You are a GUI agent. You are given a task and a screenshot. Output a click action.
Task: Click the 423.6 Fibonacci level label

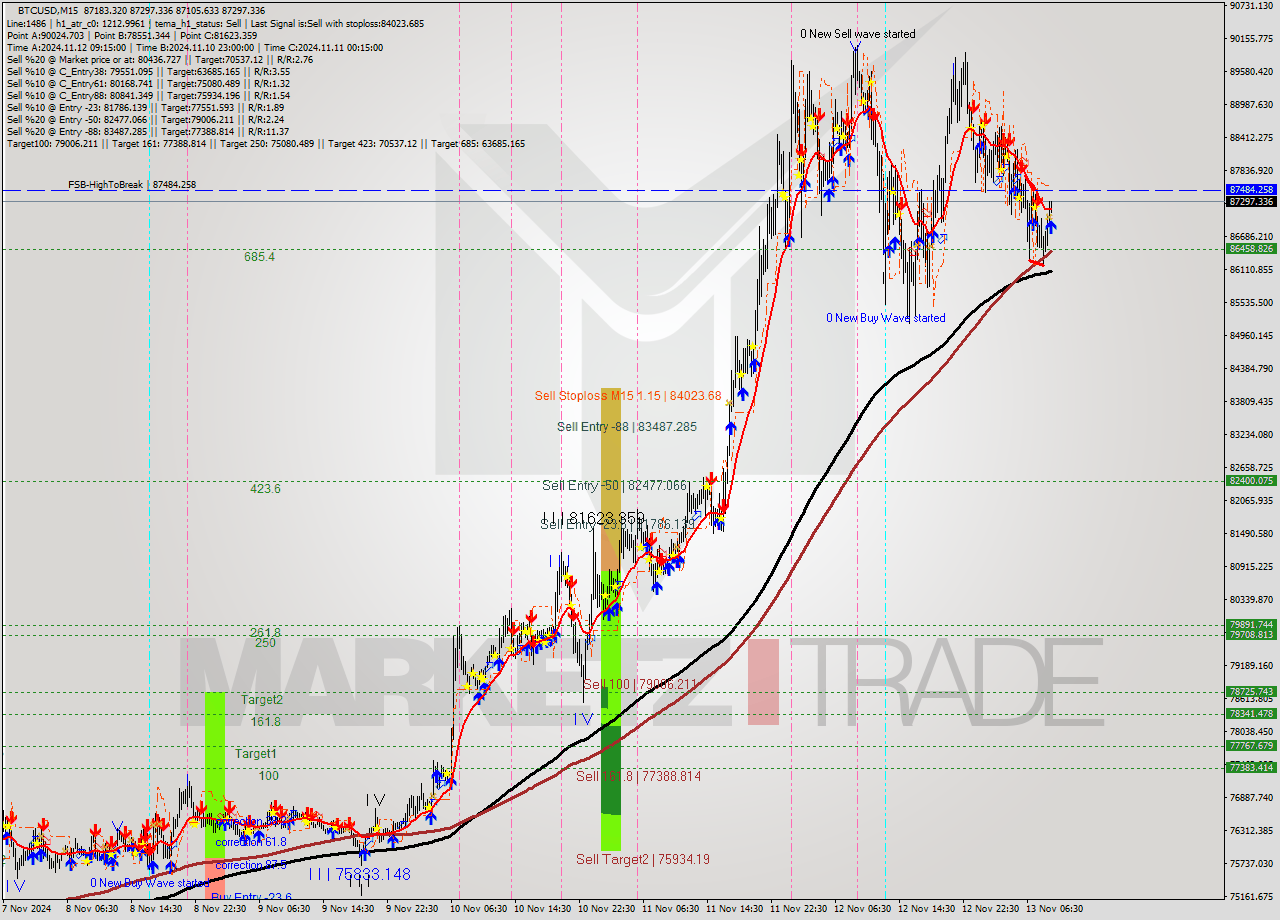click(x=265, y=489)
